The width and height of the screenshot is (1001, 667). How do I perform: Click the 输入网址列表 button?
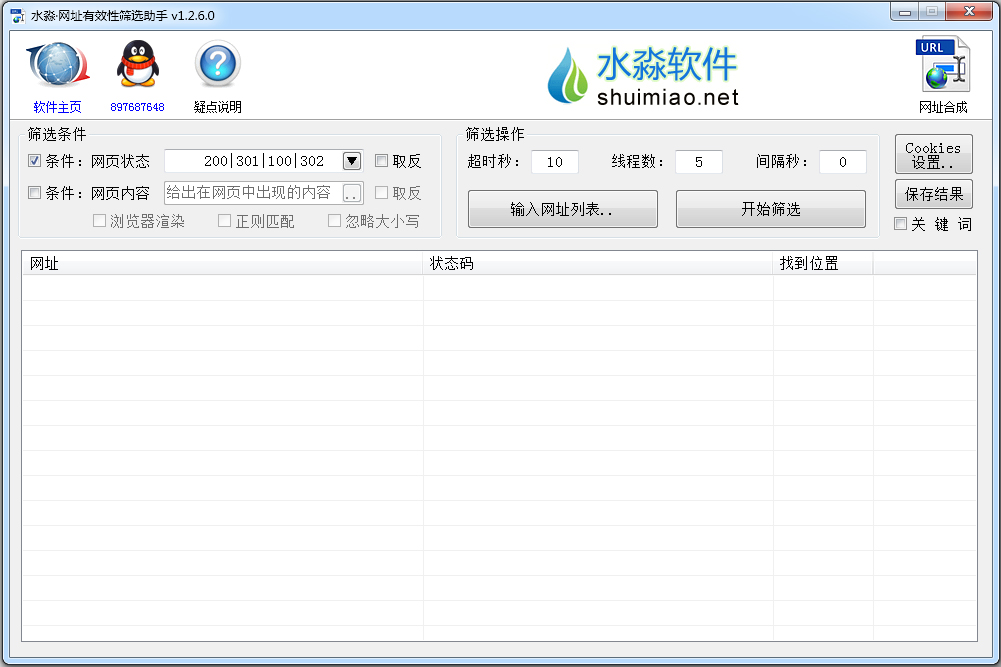[x=562, y=209]
